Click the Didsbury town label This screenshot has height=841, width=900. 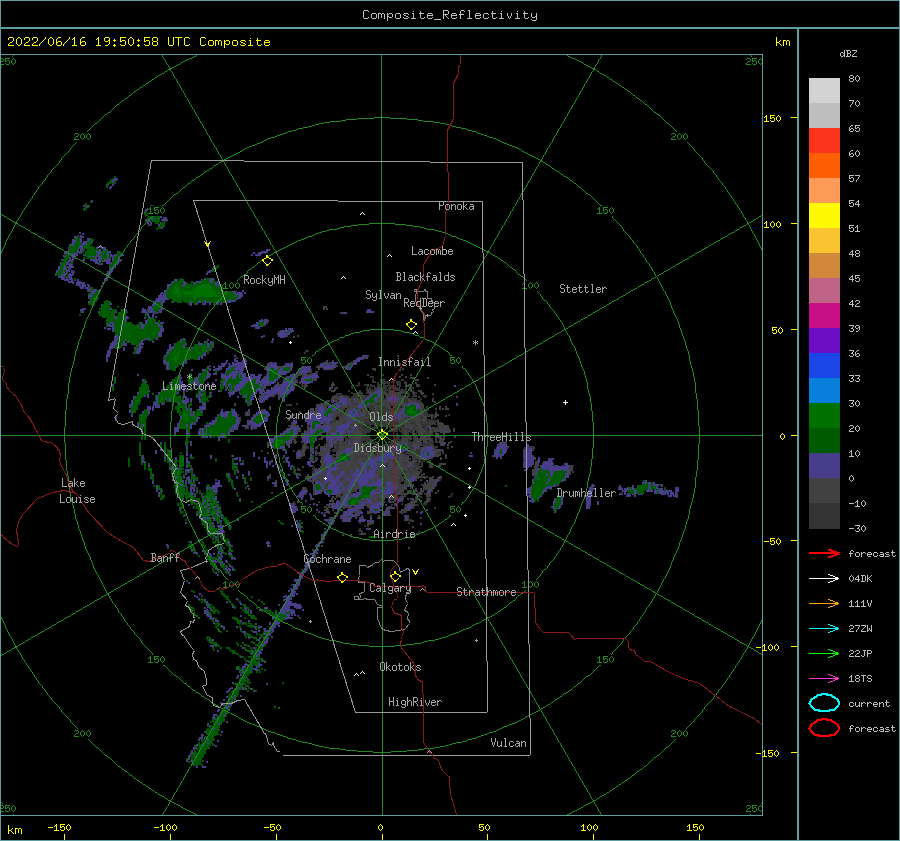pyautogui.click(x=377, y=448)
